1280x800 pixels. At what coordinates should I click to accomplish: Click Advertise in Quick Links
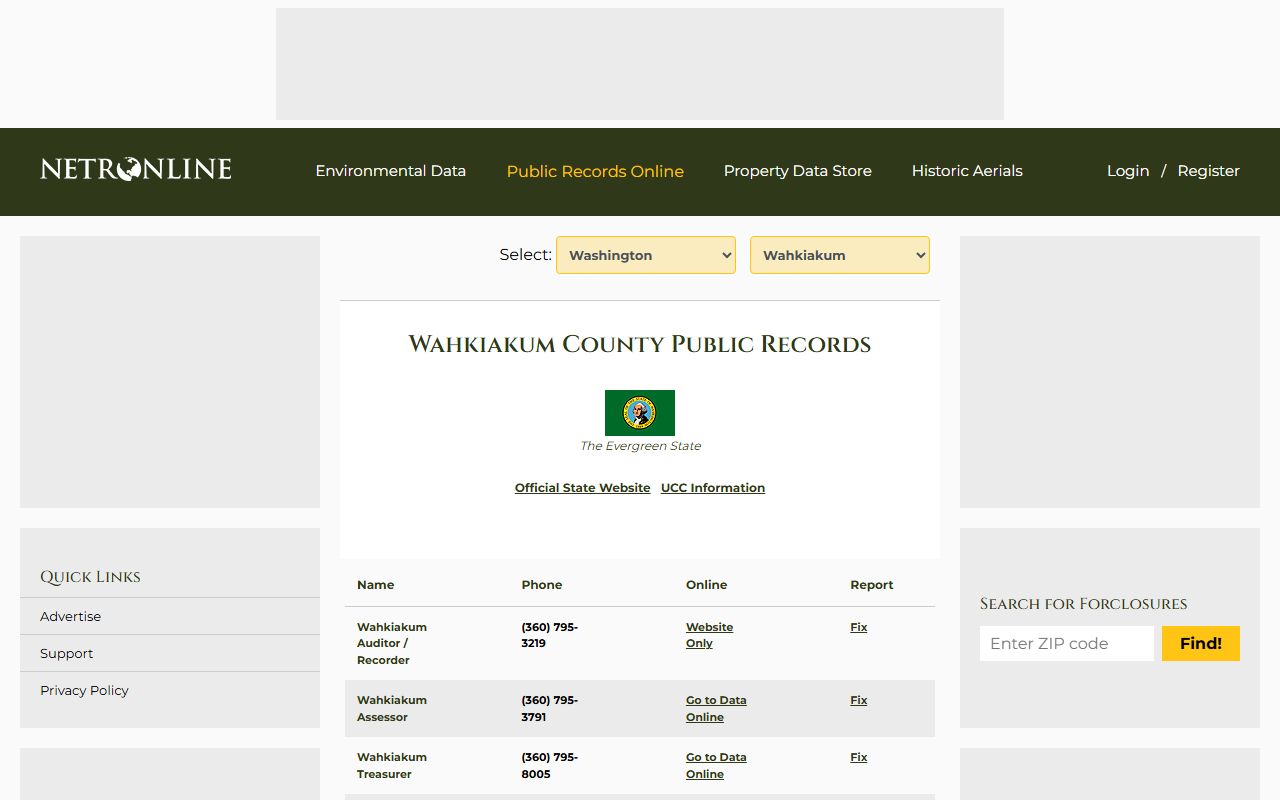(70, 616)
